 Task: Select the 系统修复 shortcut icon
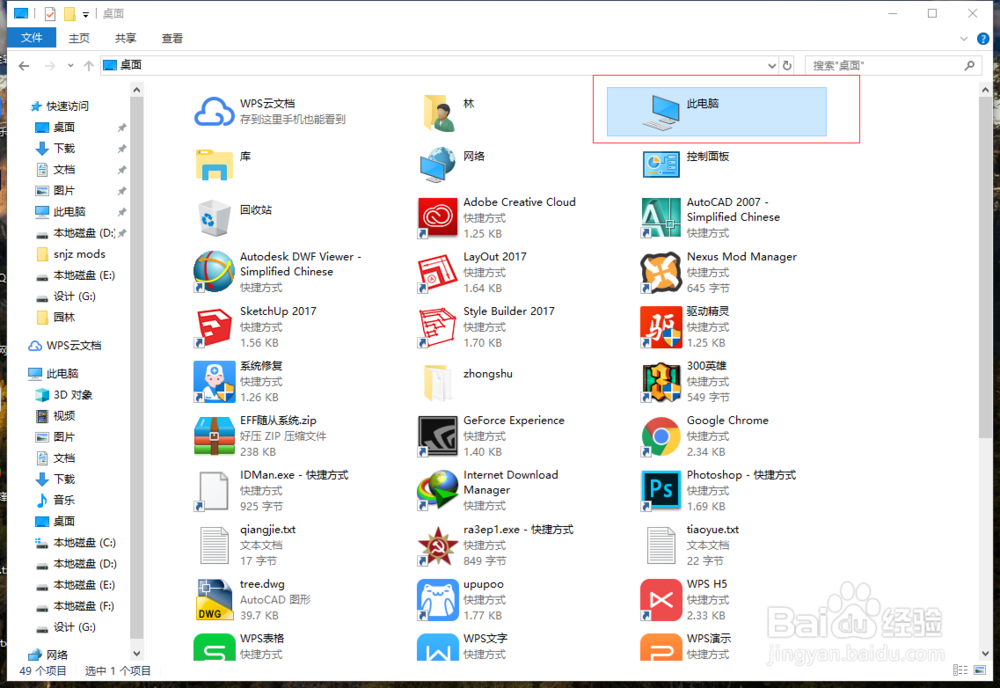tap(214, 381)
